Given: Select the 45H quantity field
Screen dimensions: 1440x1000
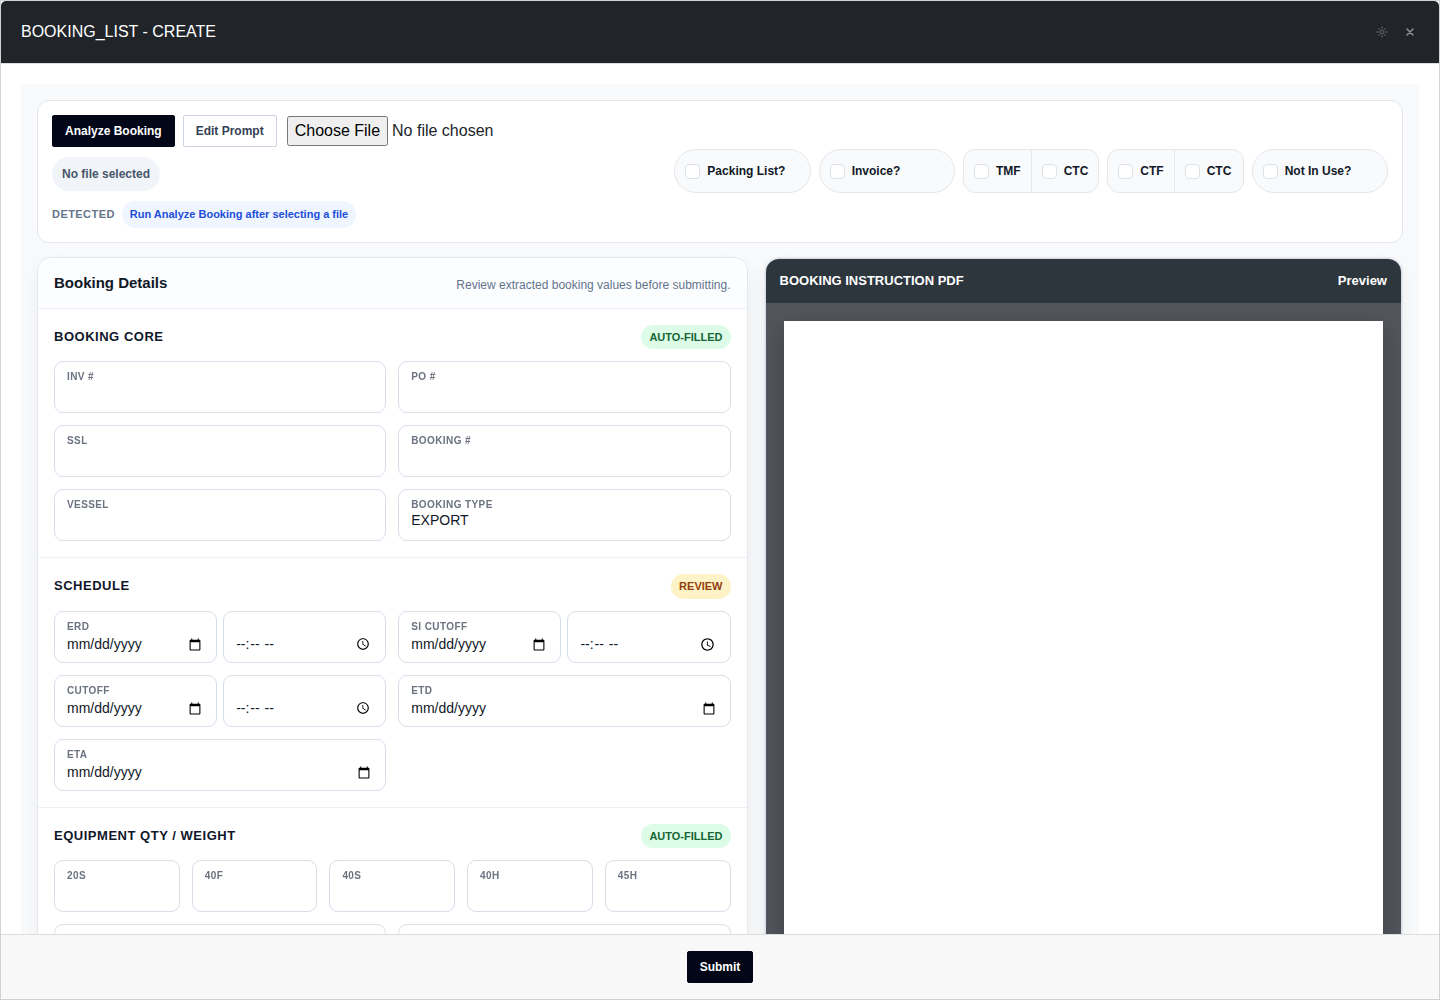Looking at the screenshot, I should pos(668,886).
